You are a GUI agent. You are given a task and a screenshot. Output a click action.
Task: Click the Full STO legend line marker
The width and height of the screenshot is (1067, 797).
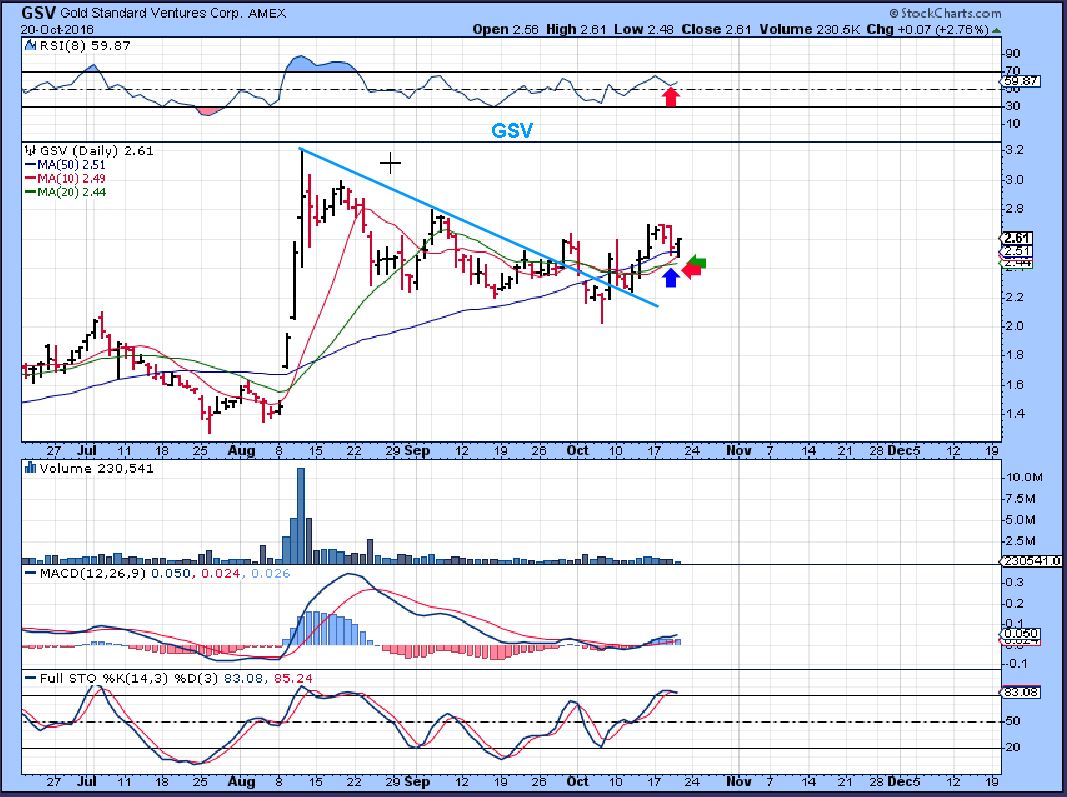[x=30, y=679]
